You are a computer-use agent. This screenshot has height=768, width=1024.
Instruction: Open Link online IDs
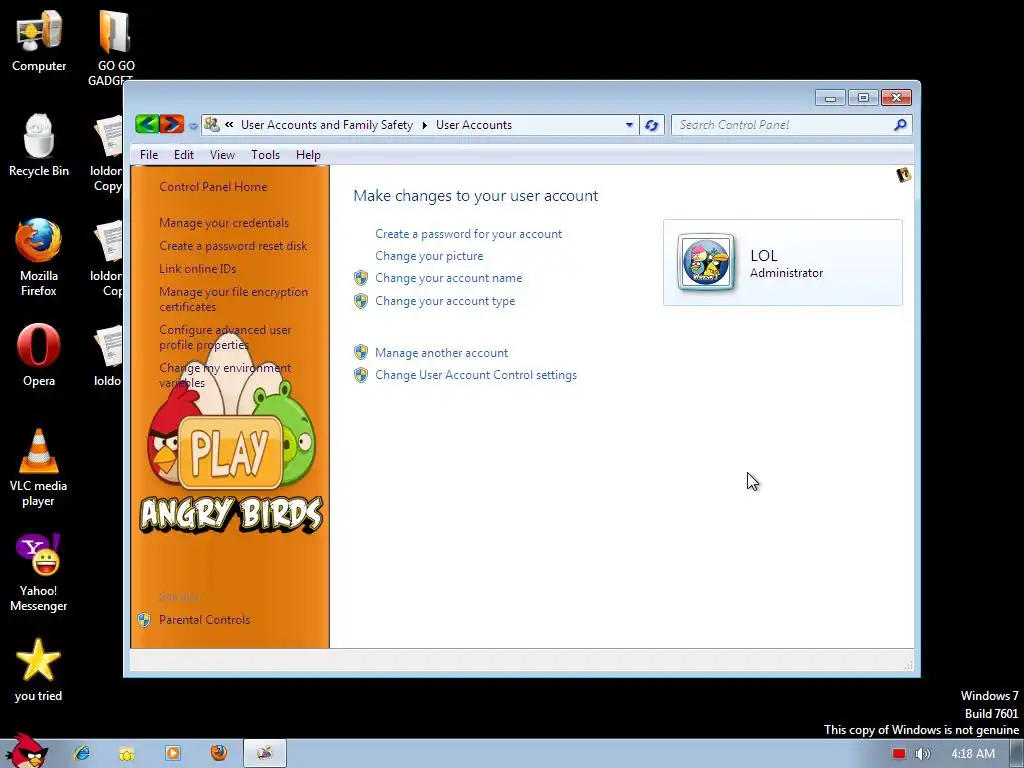point(197,268)
